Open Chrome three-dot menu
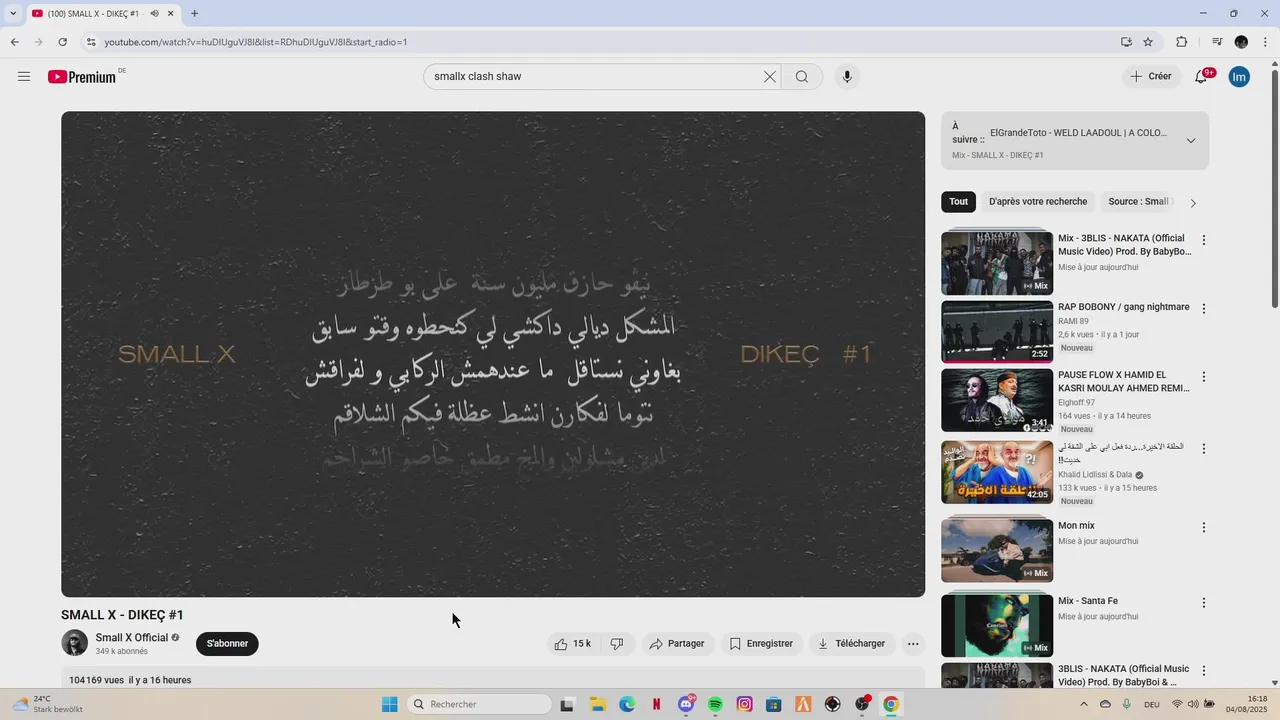This screenshot has width=1280, height=720. tap(1265, 42)
